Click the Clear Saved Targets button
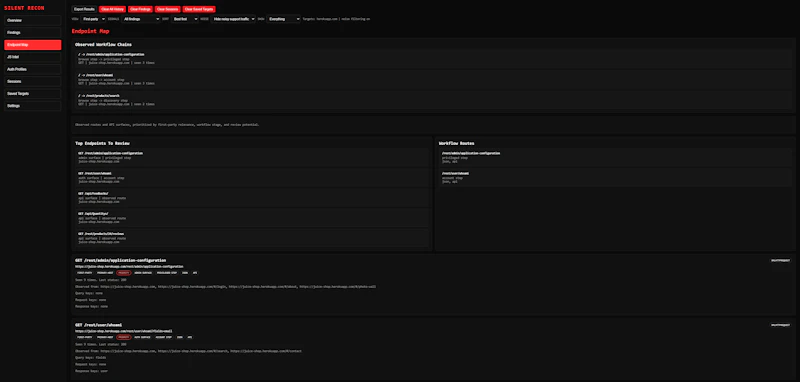 (x=199, y=9)
